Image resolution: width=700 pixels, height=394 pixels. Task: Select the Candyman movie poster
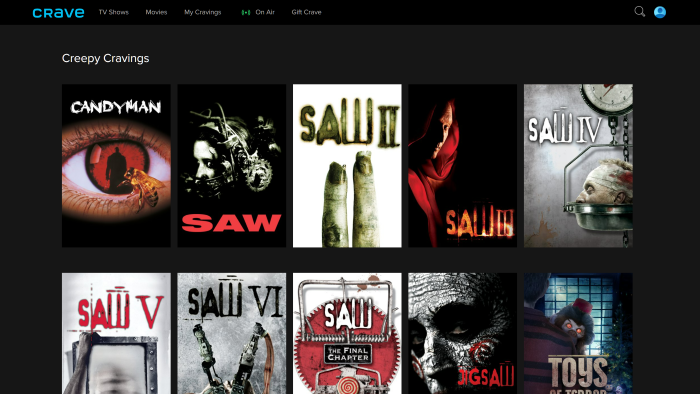116,166
